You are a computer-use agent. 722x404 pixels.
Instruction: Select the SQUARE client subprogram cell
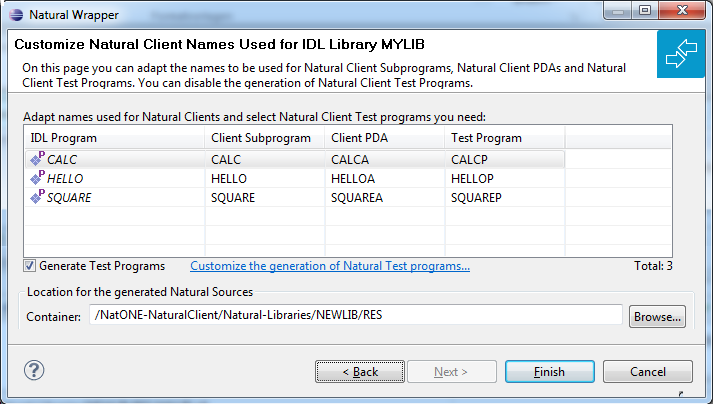pos(265,198)
